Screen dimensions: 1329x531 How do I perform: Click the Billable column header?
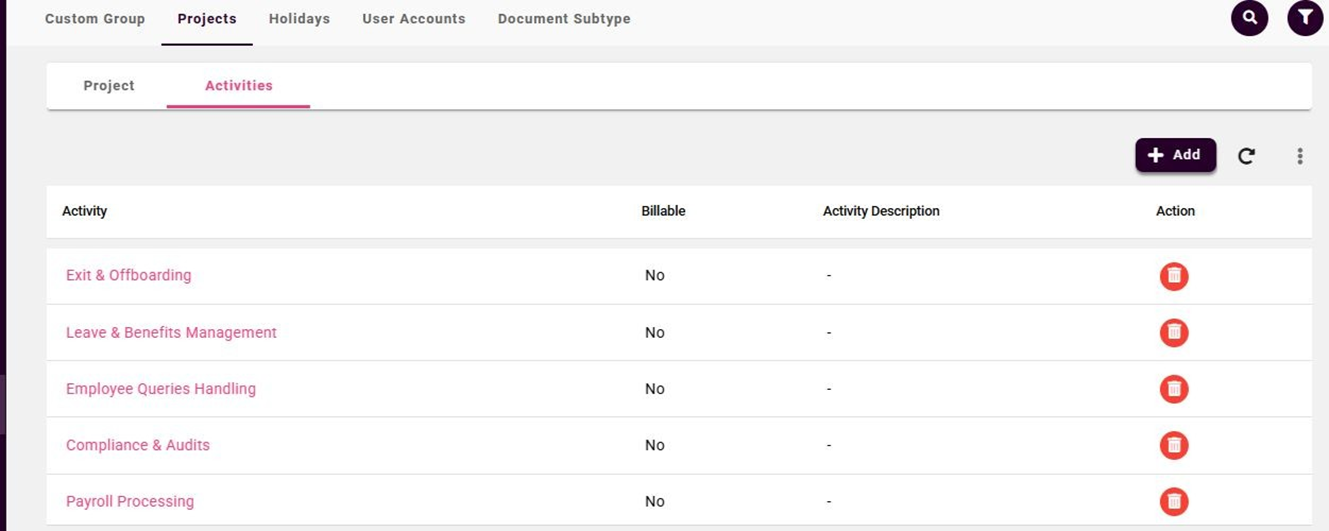pyautogui.click(x=663, y=211)
